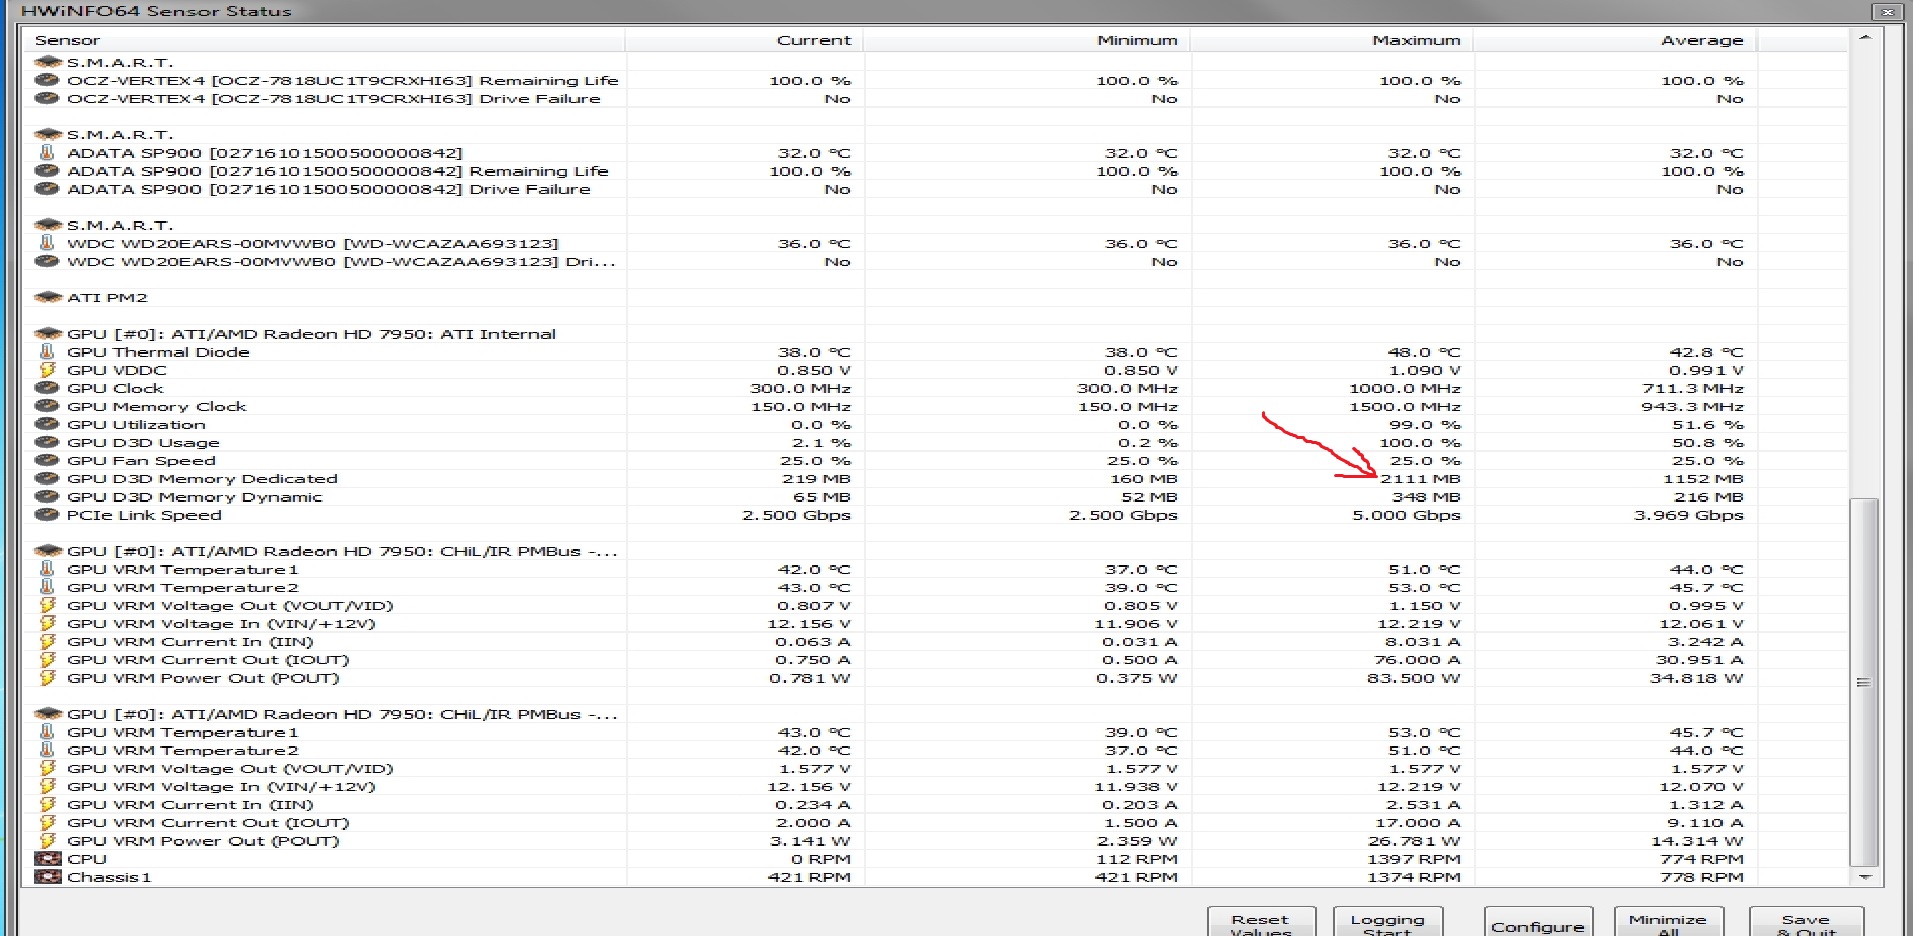Click the Reset Values button
This screenshot has width=1914, height=936.
point(1260,922)
